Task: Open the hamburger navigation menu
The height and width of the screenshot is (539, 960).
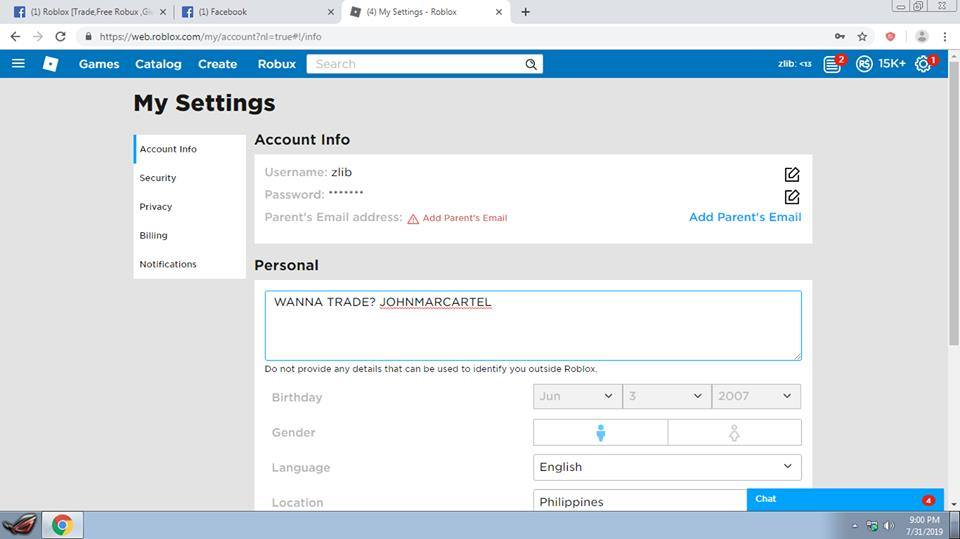Action: [18, 64]
